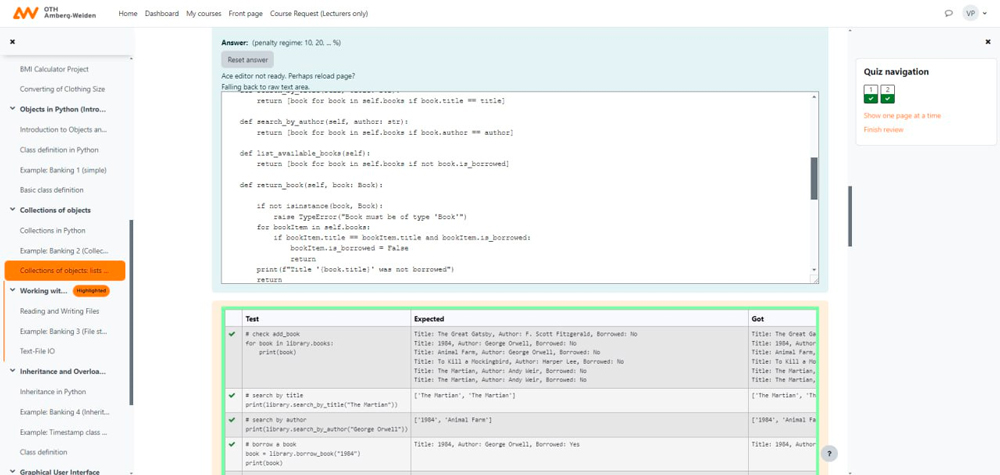Viewport: 1000px width, 475px height.
Task: Open the messages chat bubble icon
Action: click(948, 14)
